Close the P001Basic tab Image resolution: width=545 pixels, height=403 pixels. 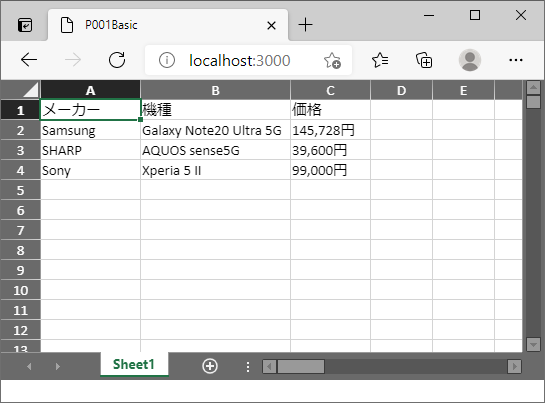coord(271,25)
